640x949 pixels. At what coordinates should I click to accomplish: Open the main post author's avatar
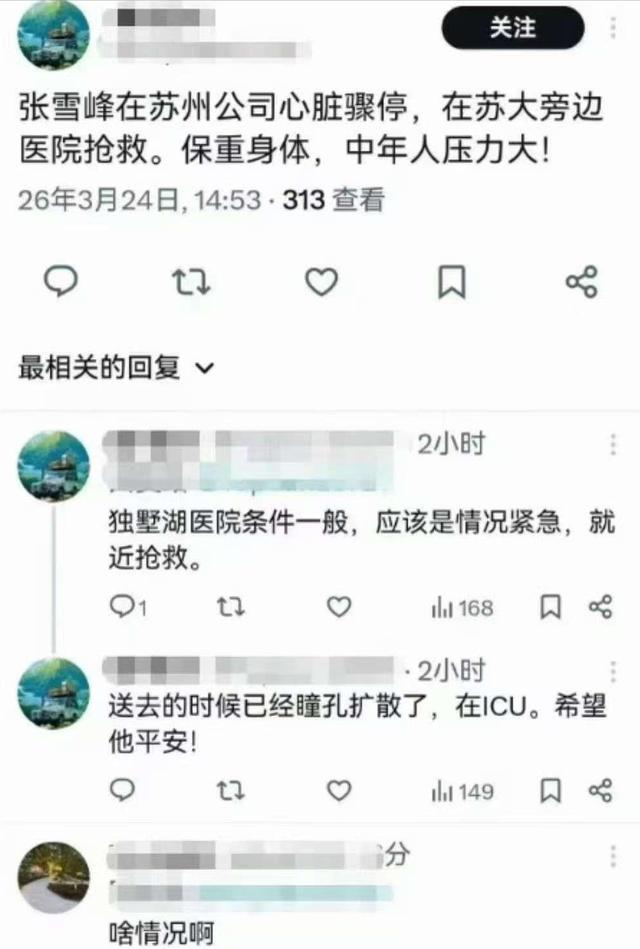coord(54,36)
